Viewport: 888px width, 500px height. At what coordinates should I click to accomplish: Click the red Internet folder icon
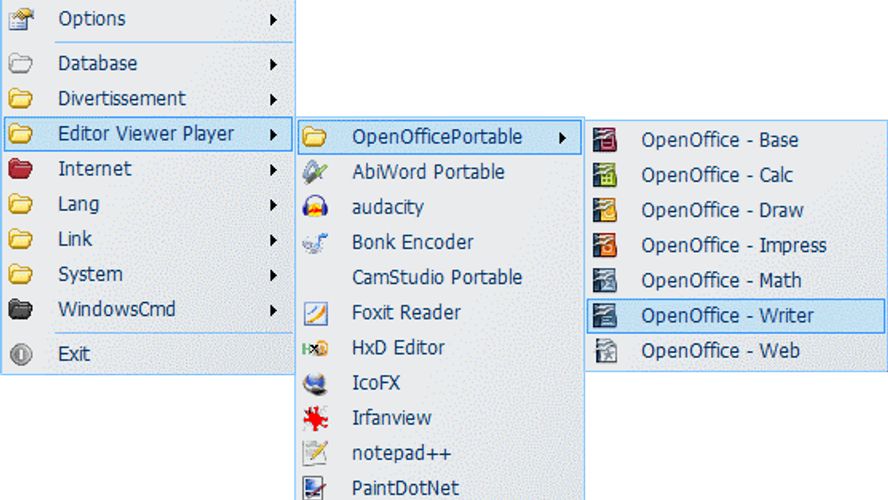click(21, 169)
